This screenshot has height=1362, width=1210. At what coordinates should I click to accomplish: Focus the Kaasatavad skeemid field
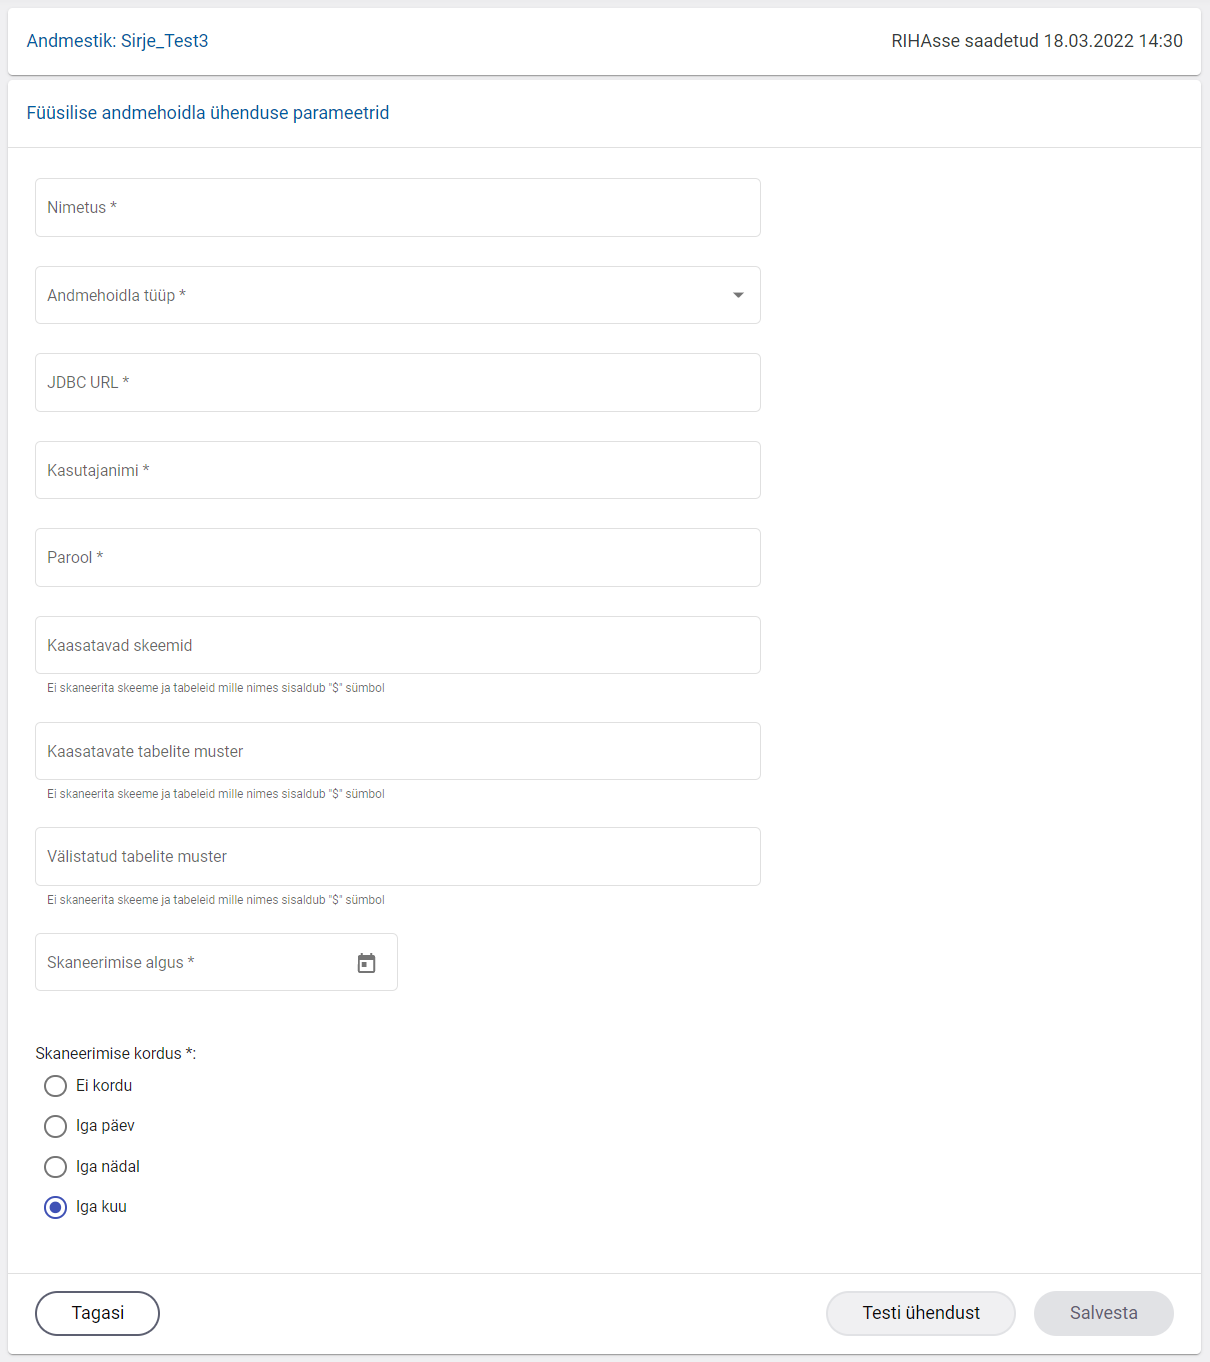(397, 646)
